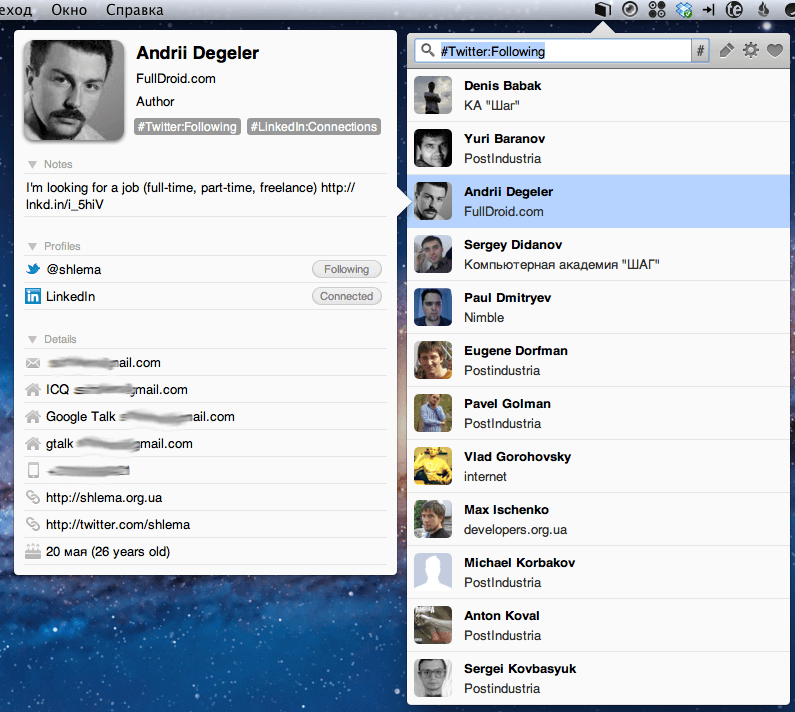Click the four-dots menu bar icon
Viewport: 795px width, 712px height.
(x=657, y=9)
